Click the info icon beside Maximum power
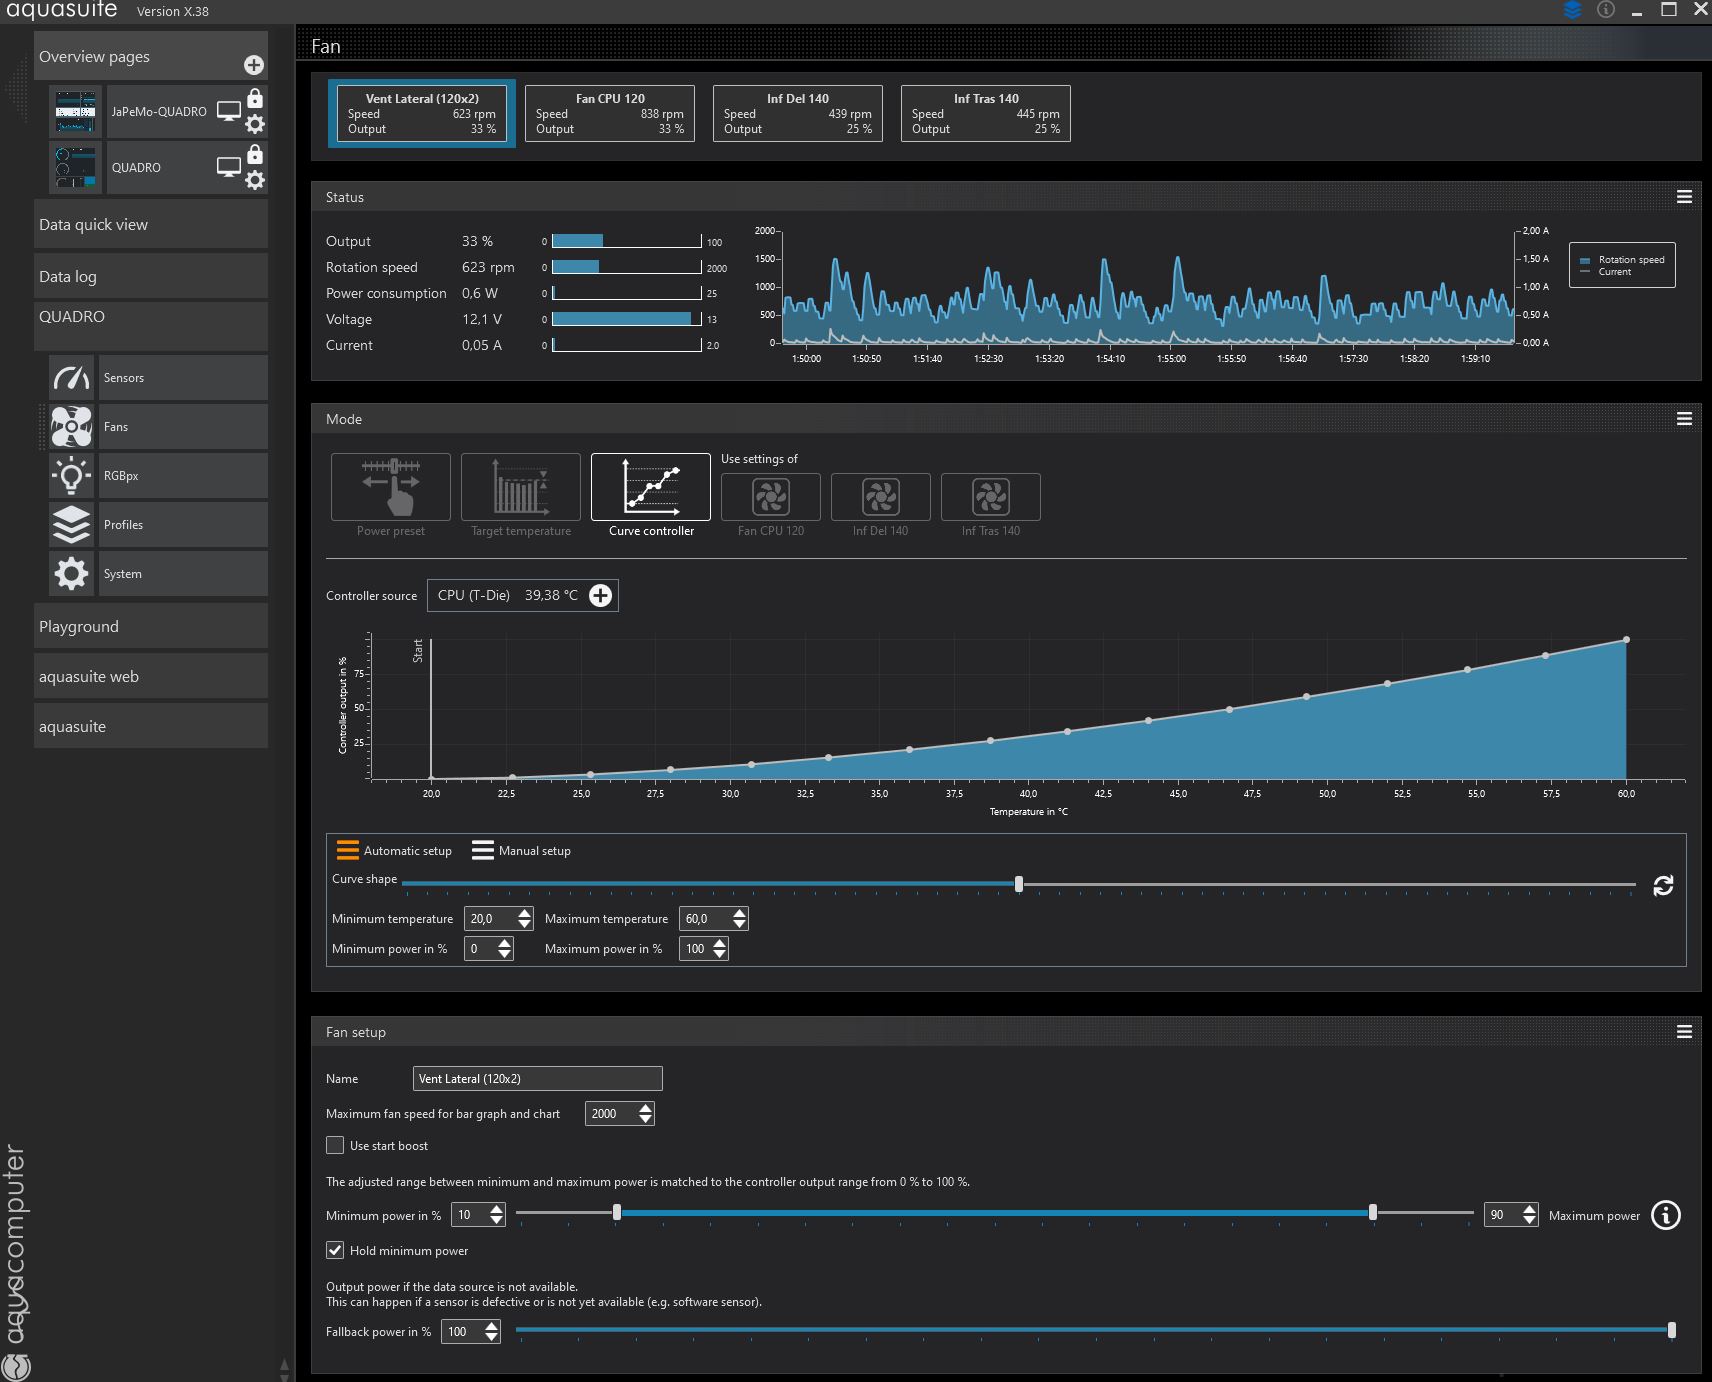 (x=1665, y=1216)
